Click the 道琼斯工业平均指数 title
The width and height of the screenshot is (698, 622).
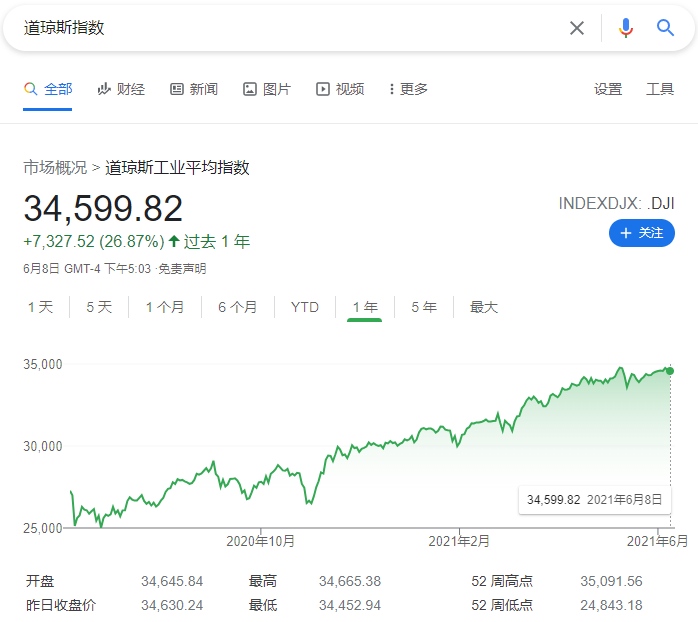coord(177,167)
